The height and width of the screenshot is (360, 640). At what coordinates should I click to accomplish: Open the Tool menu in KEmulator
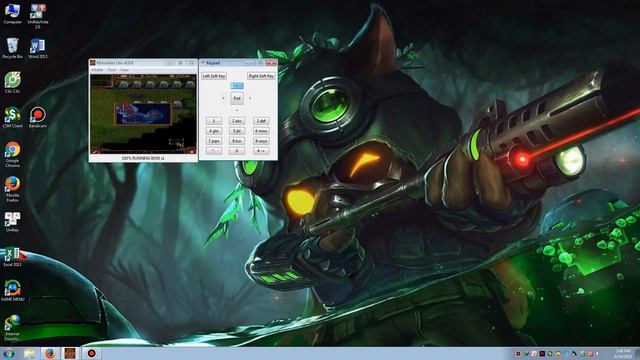click(x=112, y=70)
